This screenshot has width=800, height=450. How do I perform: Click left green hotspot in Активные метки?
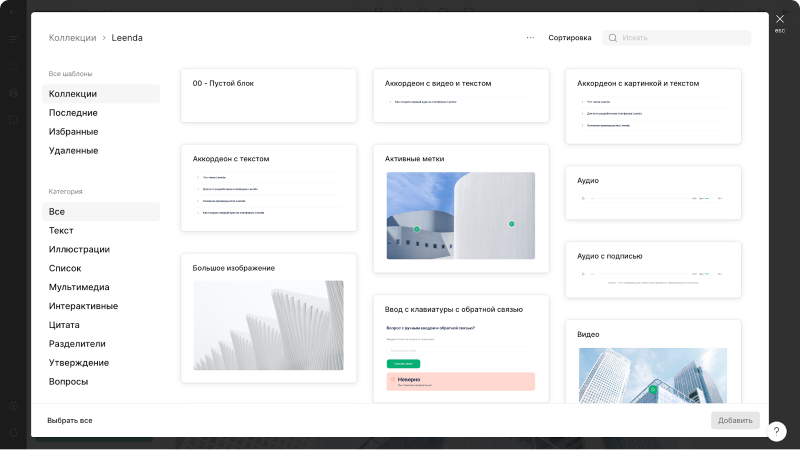coord(417,229)
